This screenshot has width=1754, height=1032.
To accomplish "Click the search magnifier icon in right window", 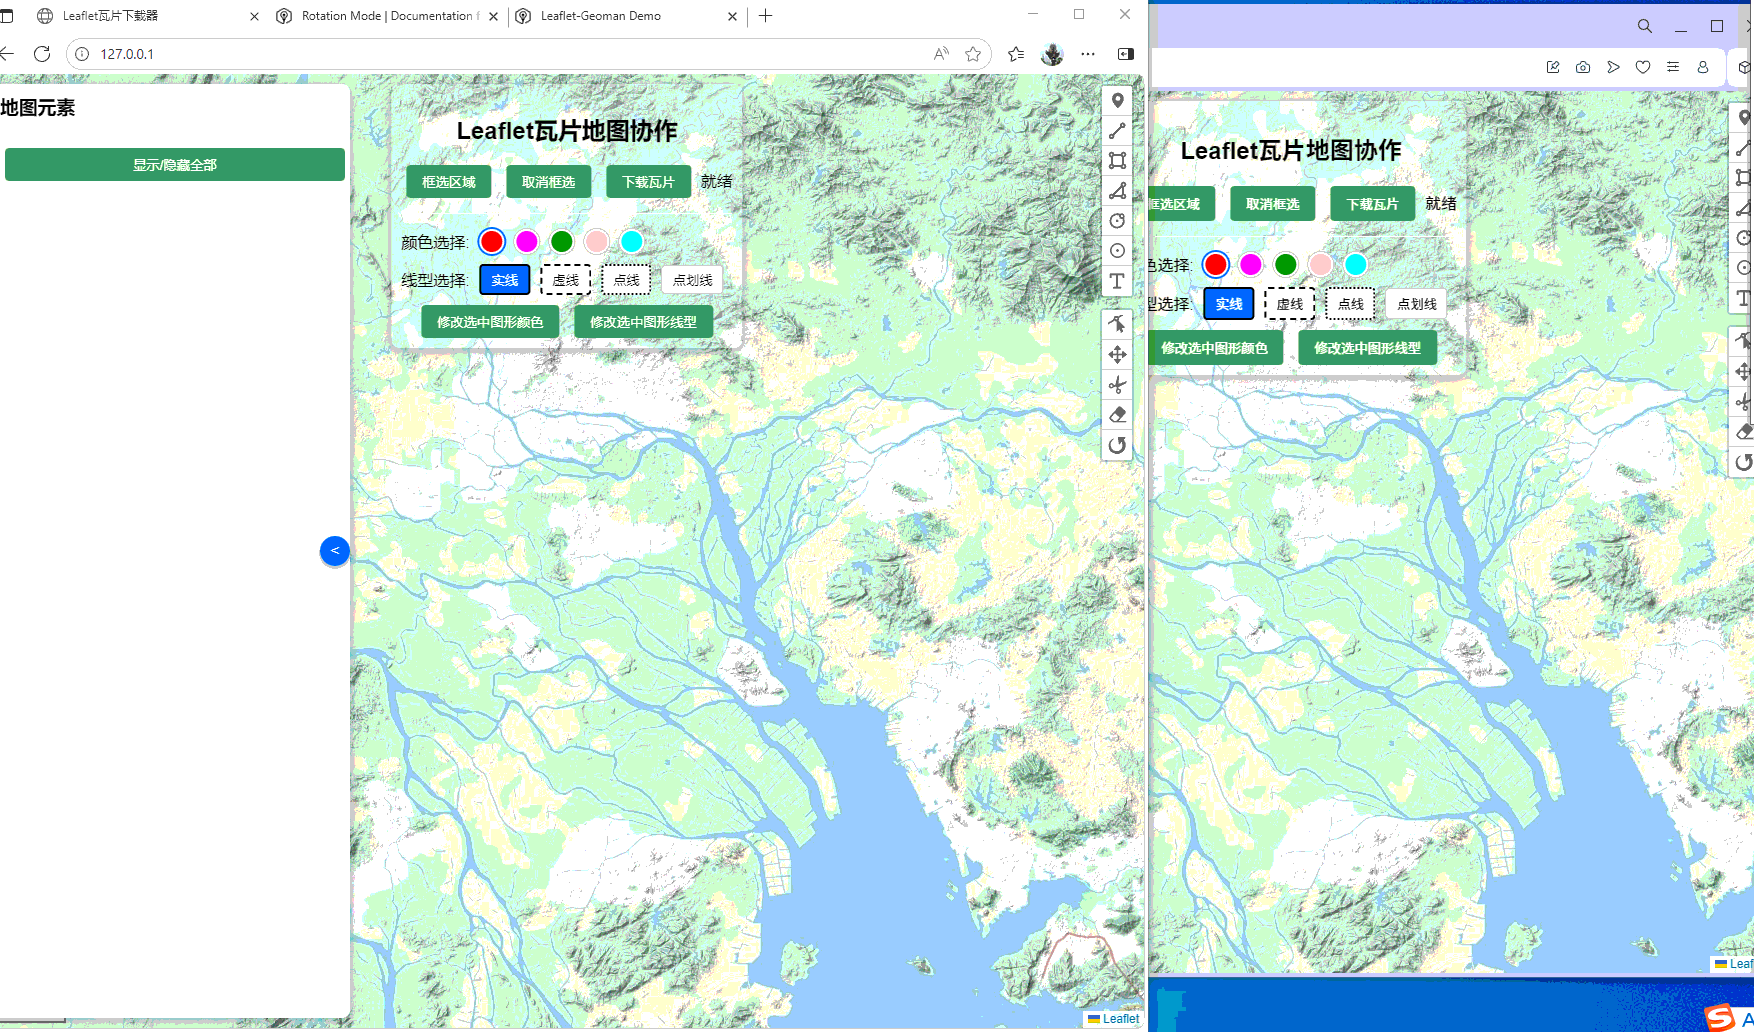I will (x=1644, y=26).
